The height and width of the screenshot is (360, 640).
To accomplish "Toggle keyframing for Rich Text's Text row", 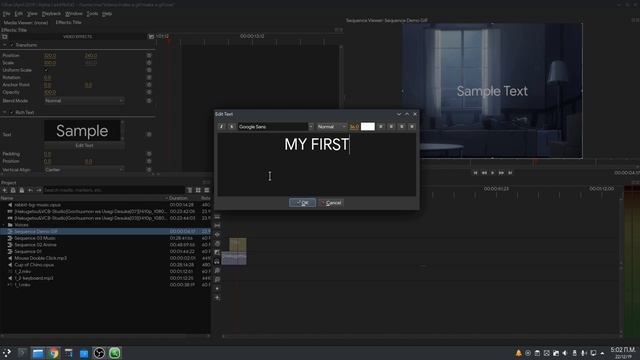I will point(149,134).
